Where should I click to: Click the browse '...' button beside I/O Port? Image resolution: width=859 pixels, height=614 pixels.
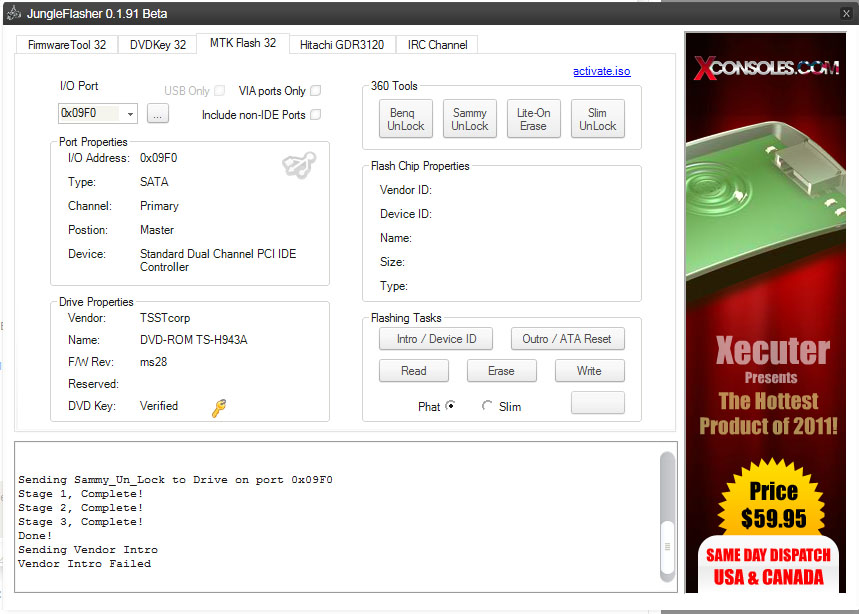(157, 114)
